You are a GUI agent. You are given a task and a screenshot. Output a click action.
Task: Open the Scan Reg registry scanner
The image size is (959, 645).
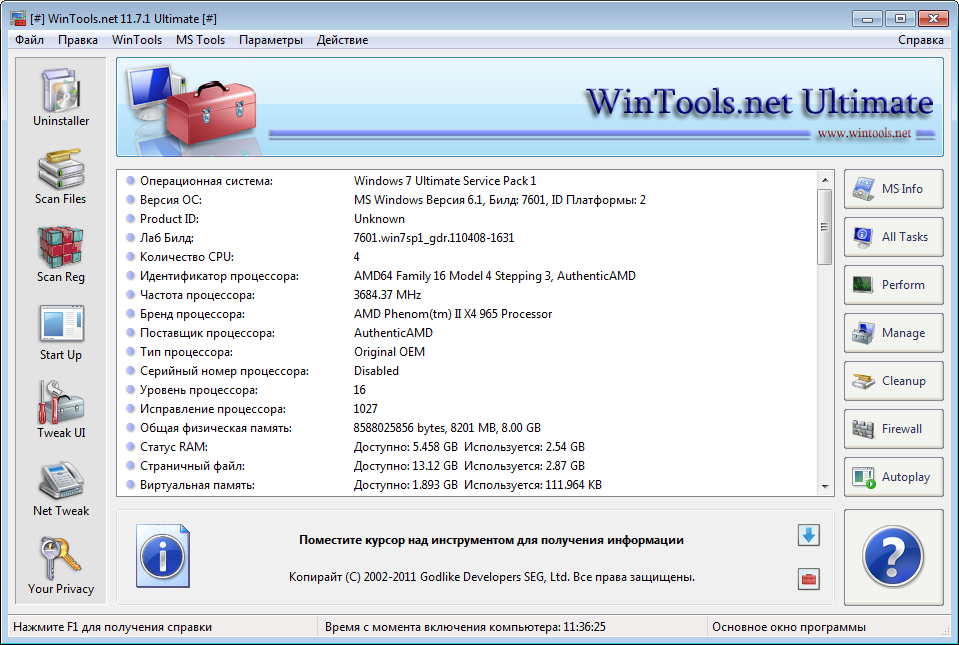(x=61, y=254)
